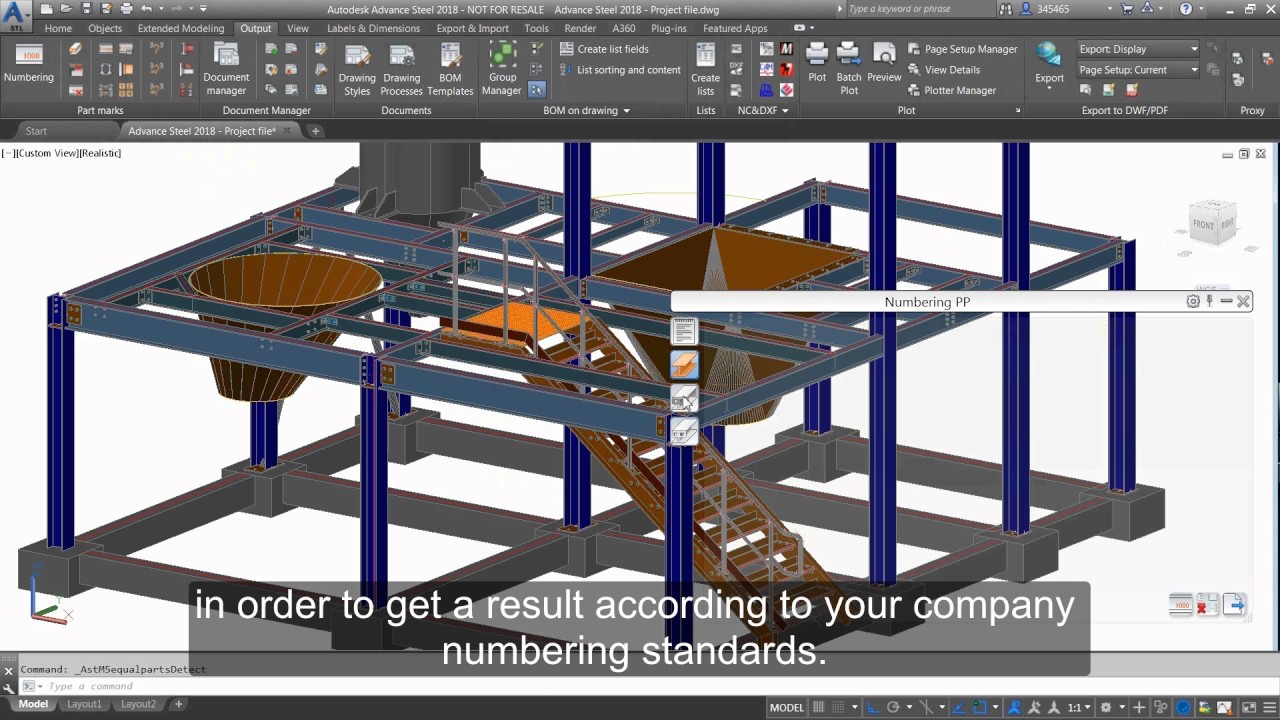Open the Export Display dropdown

click(x=1192, y=48)
